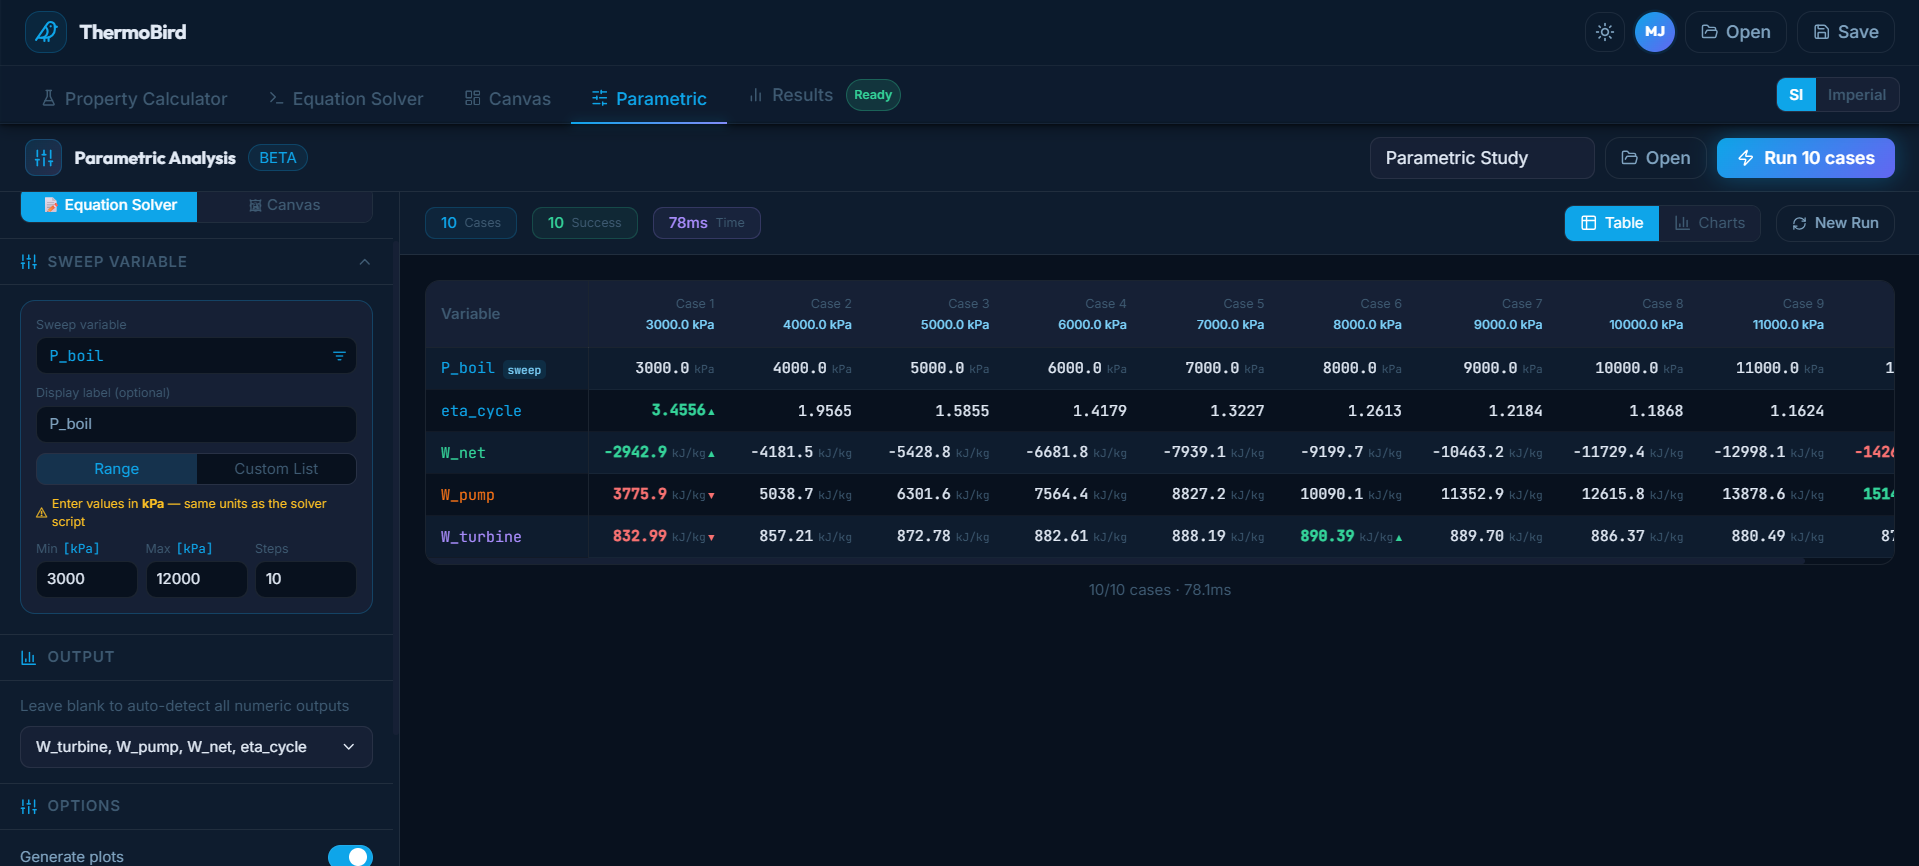The image size is (1919, 866).
Task: Click the sweep tag next to P_boil
Action: click(x=524, y=370)
